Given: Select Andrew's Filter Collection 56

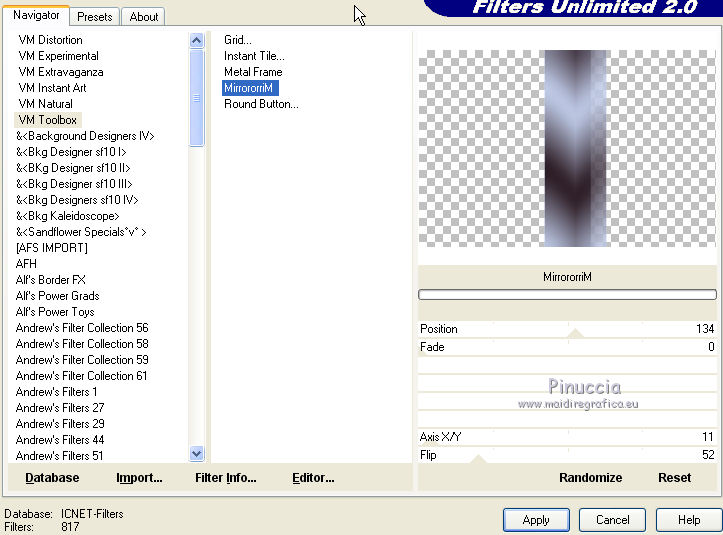Looking at the screenshot, I should tap(82, 328).
